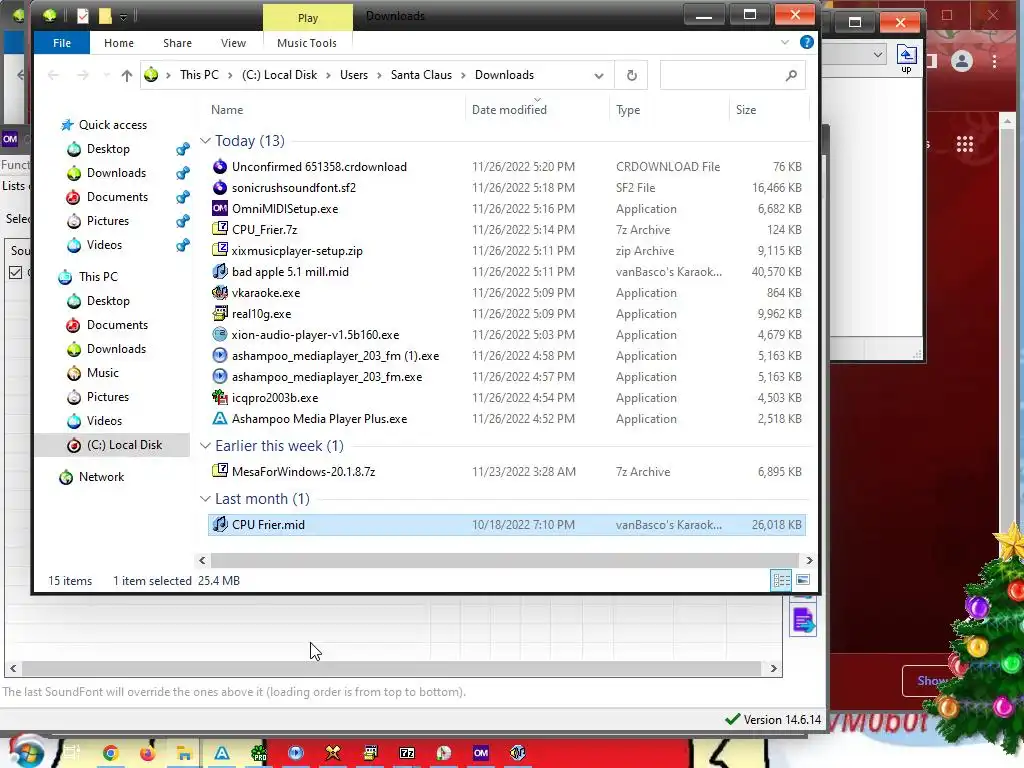Switch to the Home ribbon tab
1024x768 pixels.
[119, 43]
